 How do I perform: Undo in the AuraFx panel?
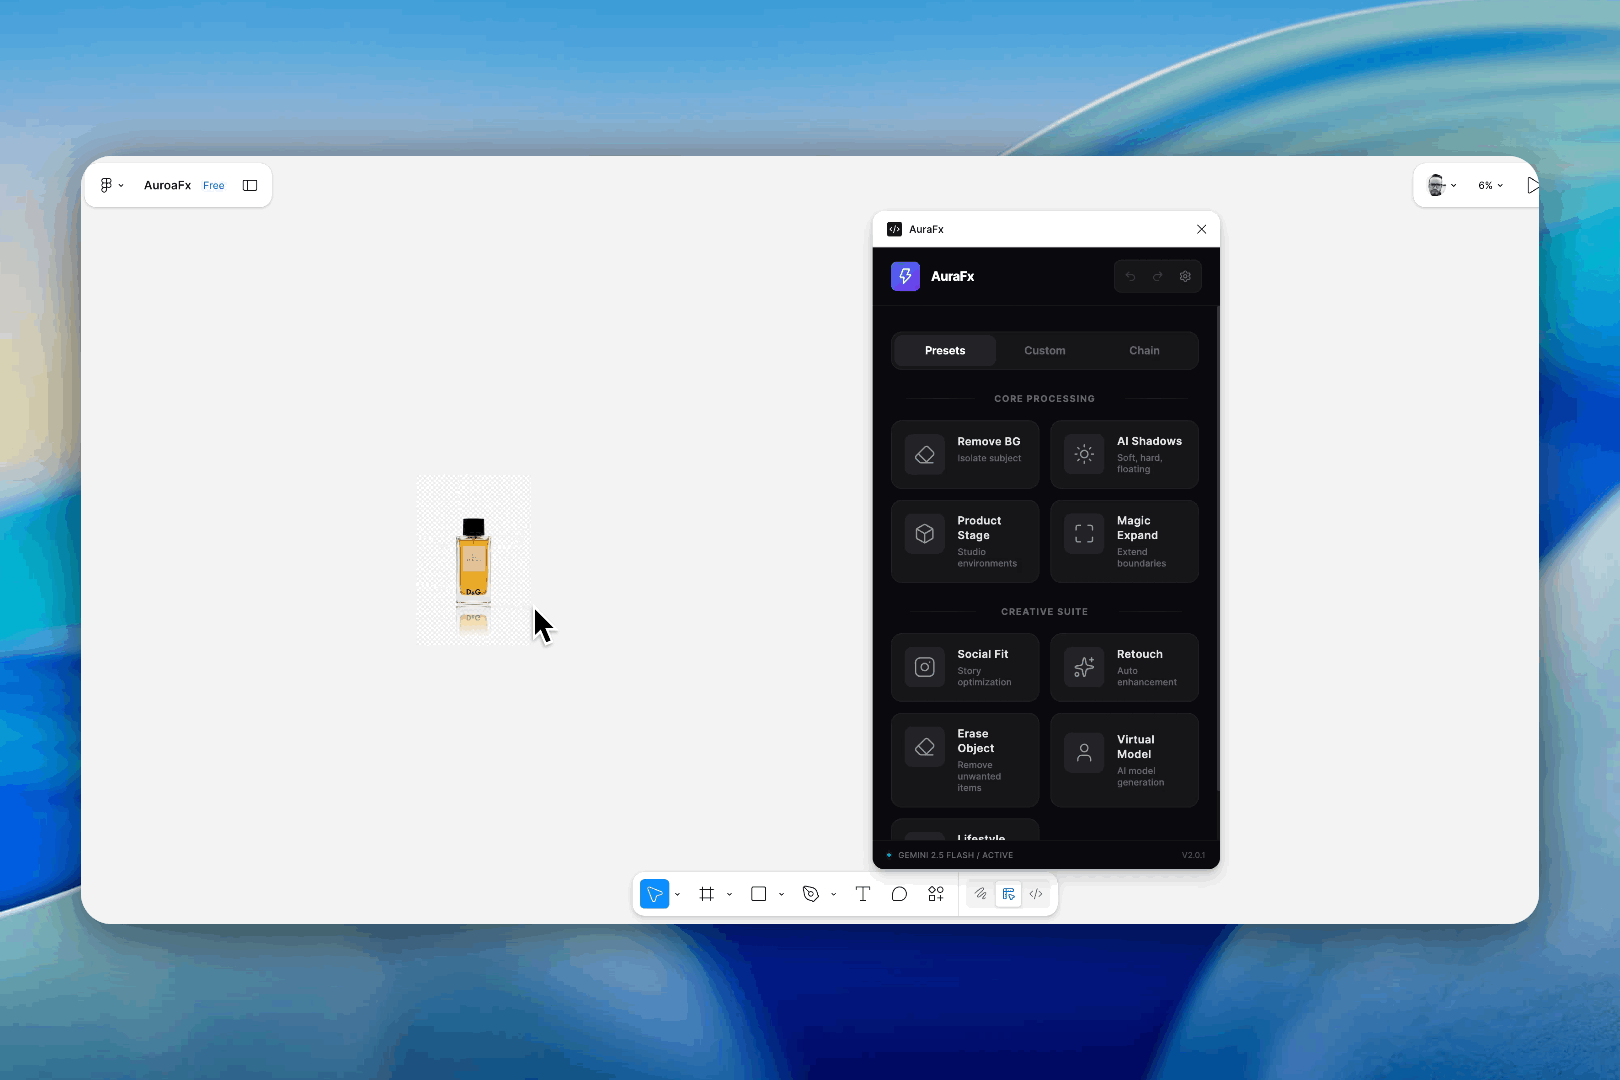pyautogui.click(x=1130, y=276)
